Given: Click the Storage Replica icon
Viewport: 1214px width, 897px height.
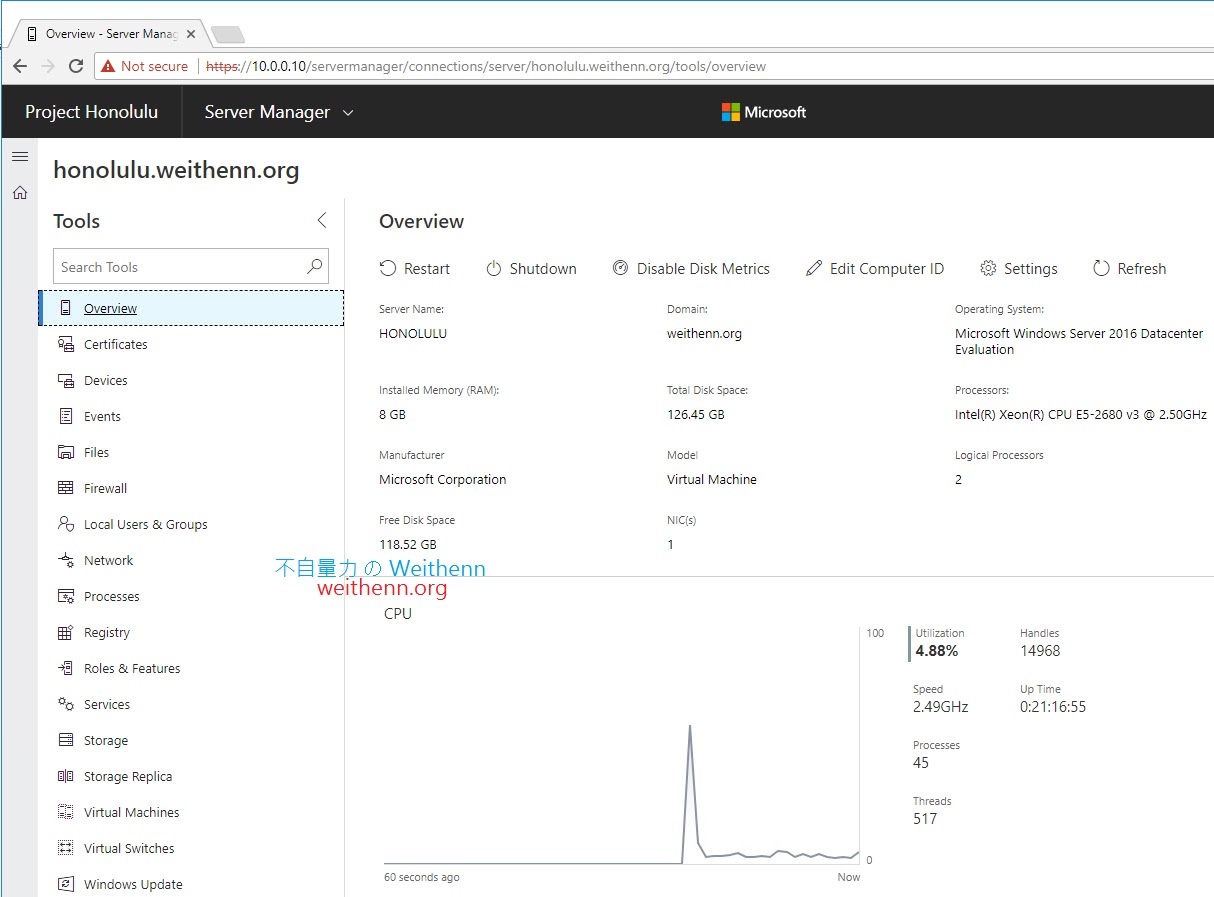Looking at the screenshot, I should coord(66,776).
